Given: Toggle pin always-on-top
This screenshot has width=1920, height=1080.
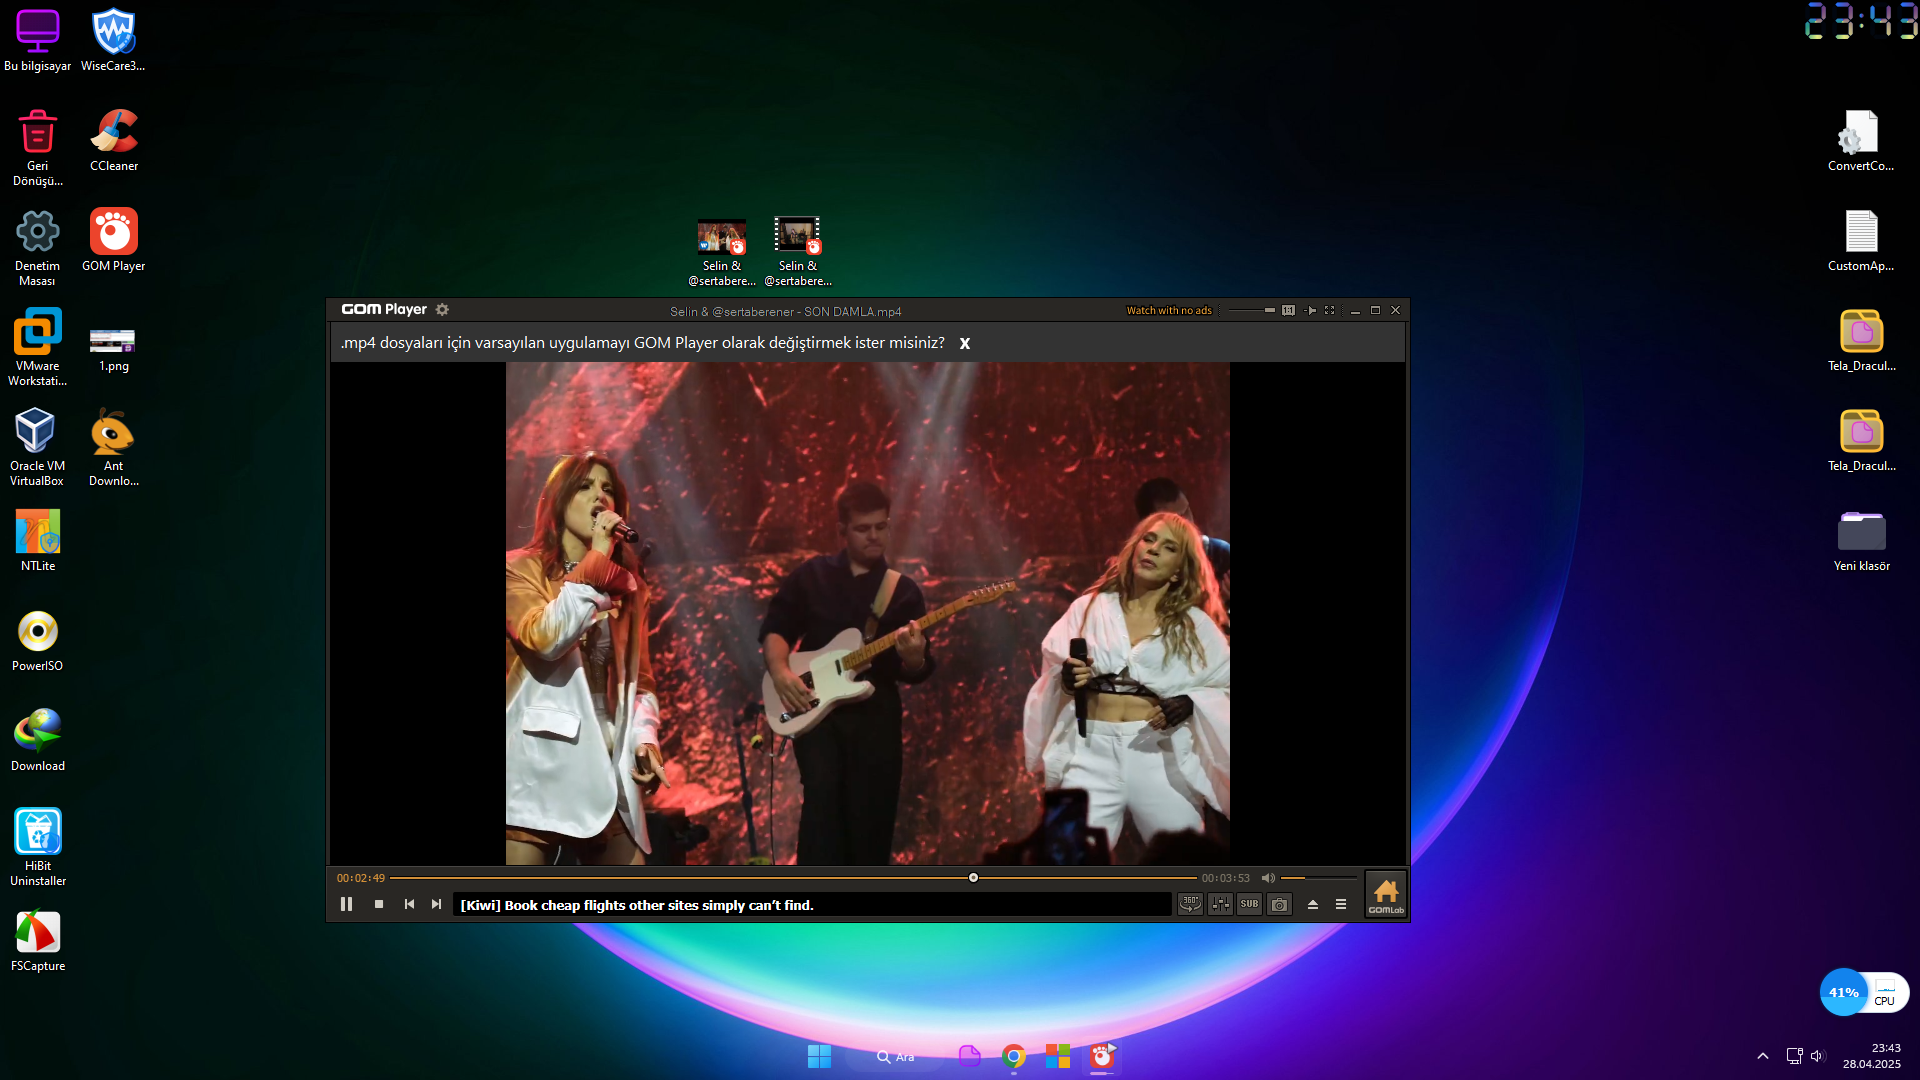Looking at the screenshot, I should [1311, 311].
